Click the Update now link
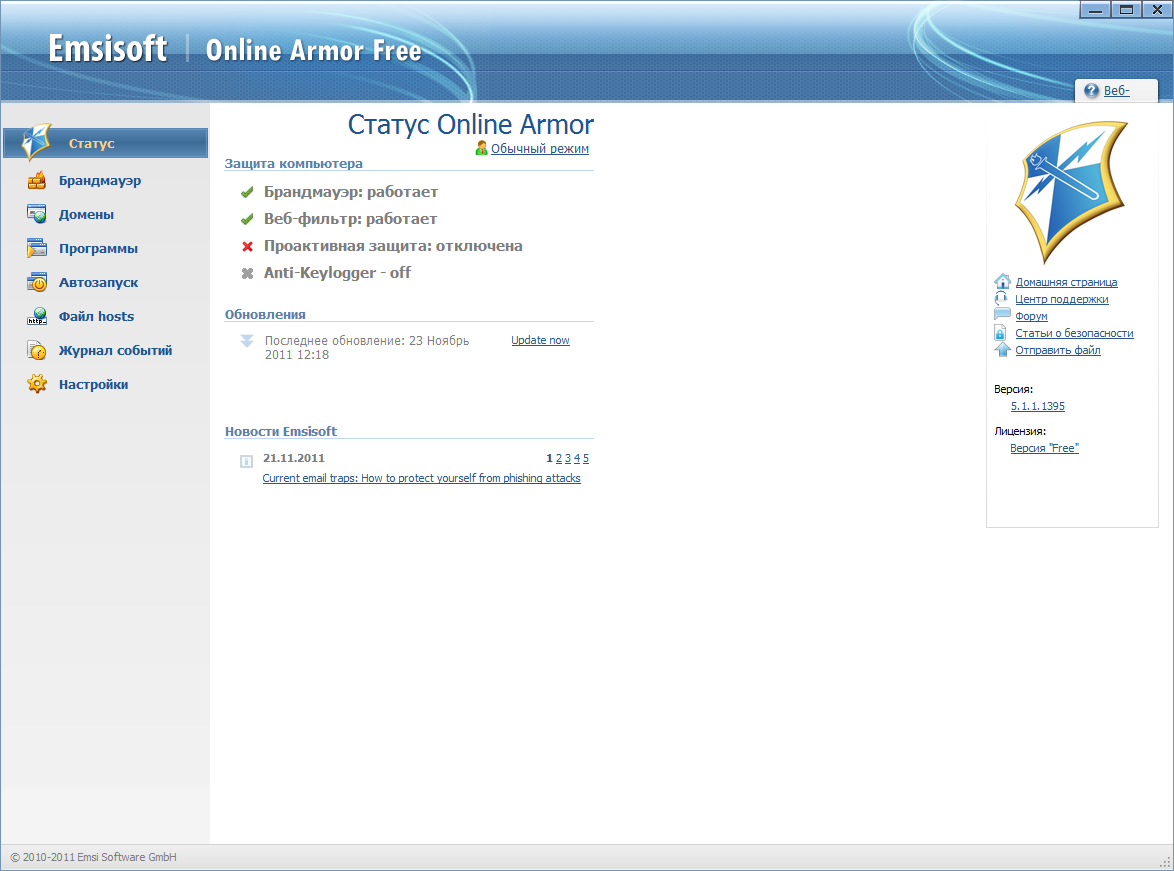Viewport: 1174px width, 871px height. (x=540, y=340)
